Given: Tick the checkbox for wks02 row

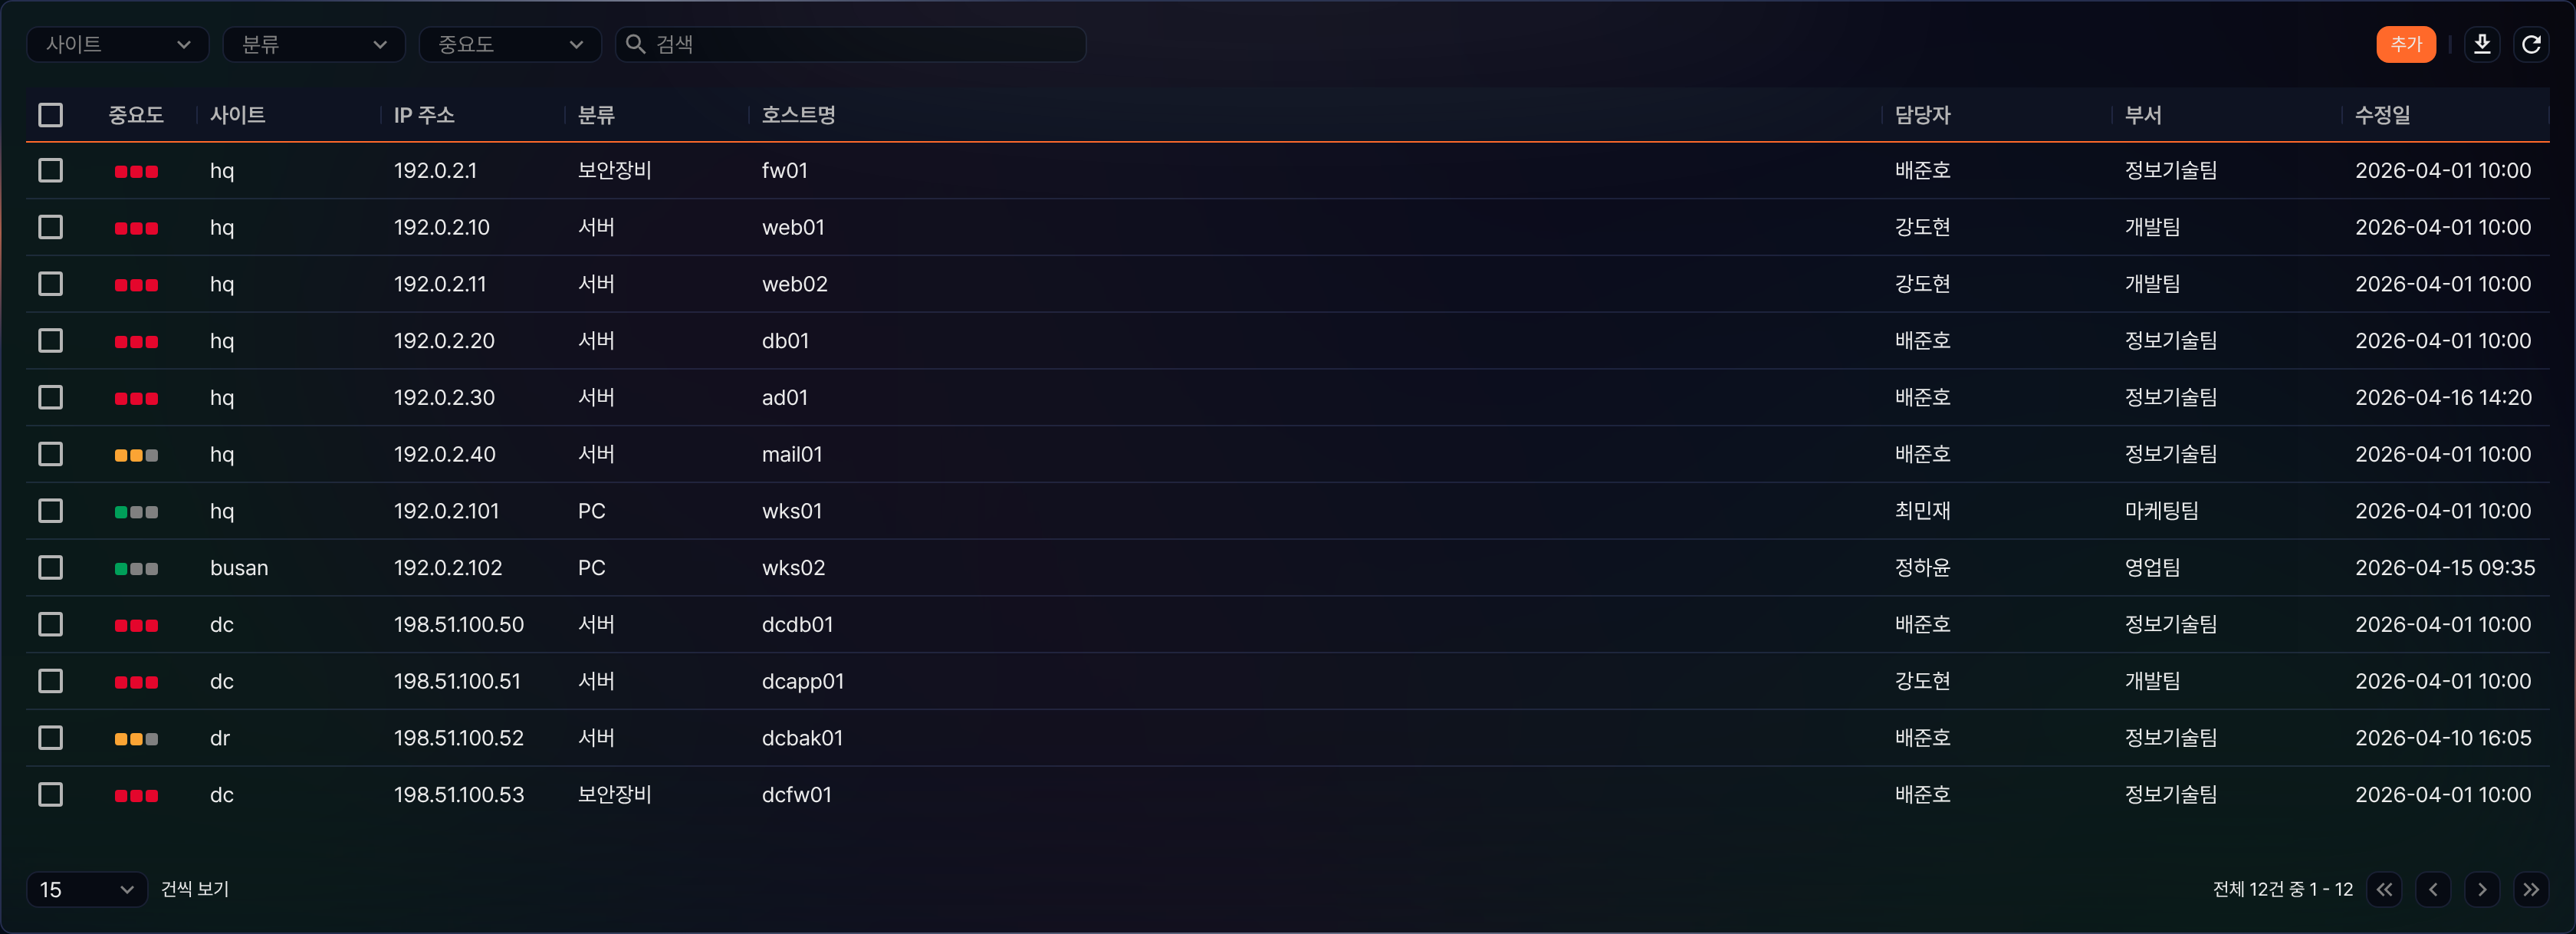Looking at the screenshot, I should pos(50,568).
